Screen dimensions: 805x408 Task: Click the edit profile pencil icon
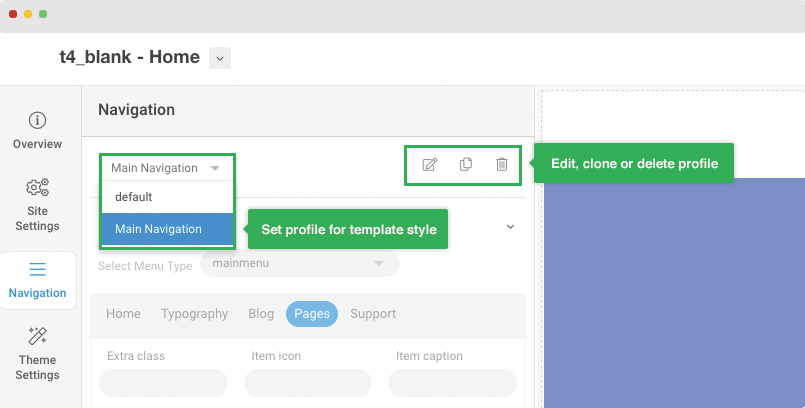coord(430,165)
